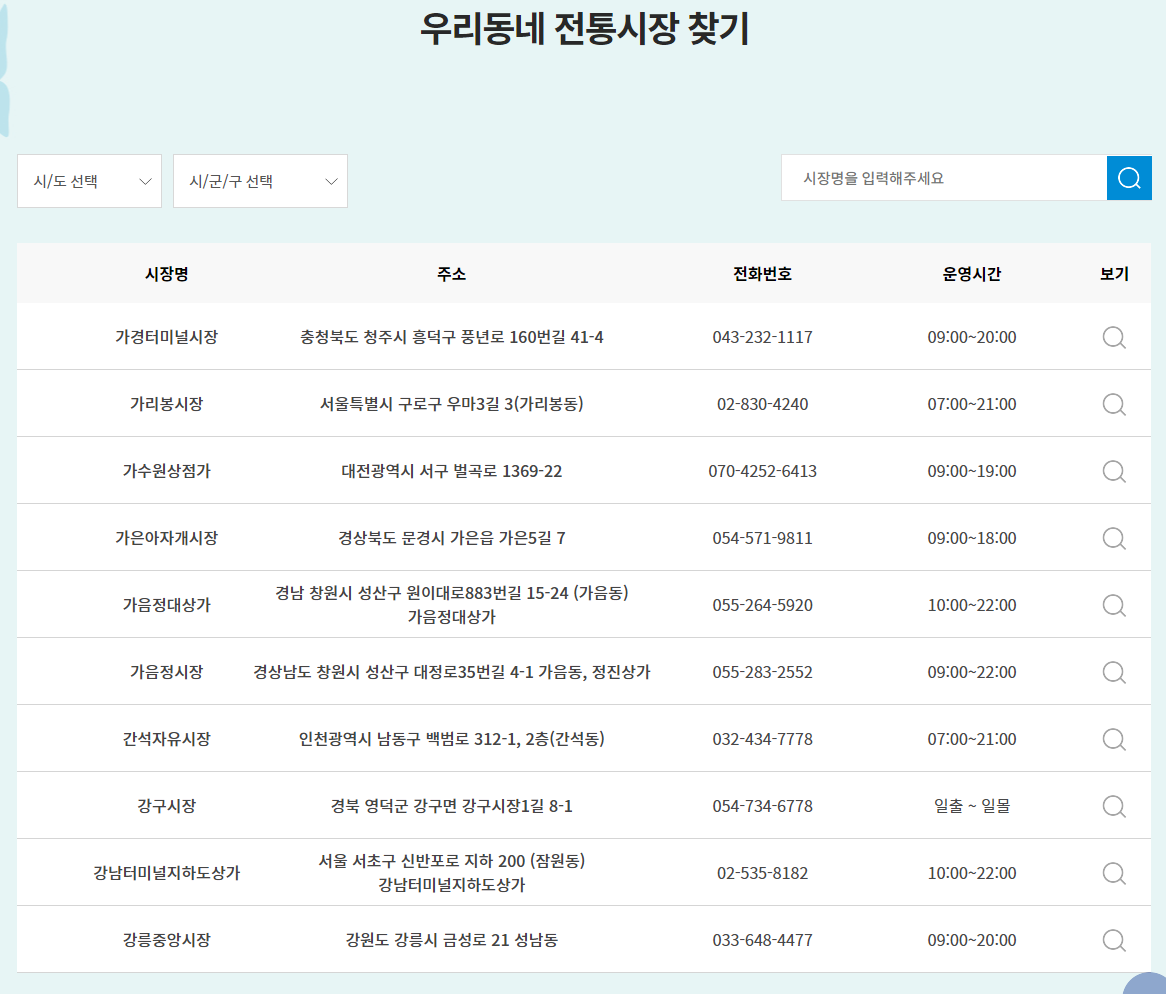Click address 충청북도 청주시 흥덕구 풍년로 160번길 41-4
The height and width of the screenshot is (994, 1166).
(451, 337)
